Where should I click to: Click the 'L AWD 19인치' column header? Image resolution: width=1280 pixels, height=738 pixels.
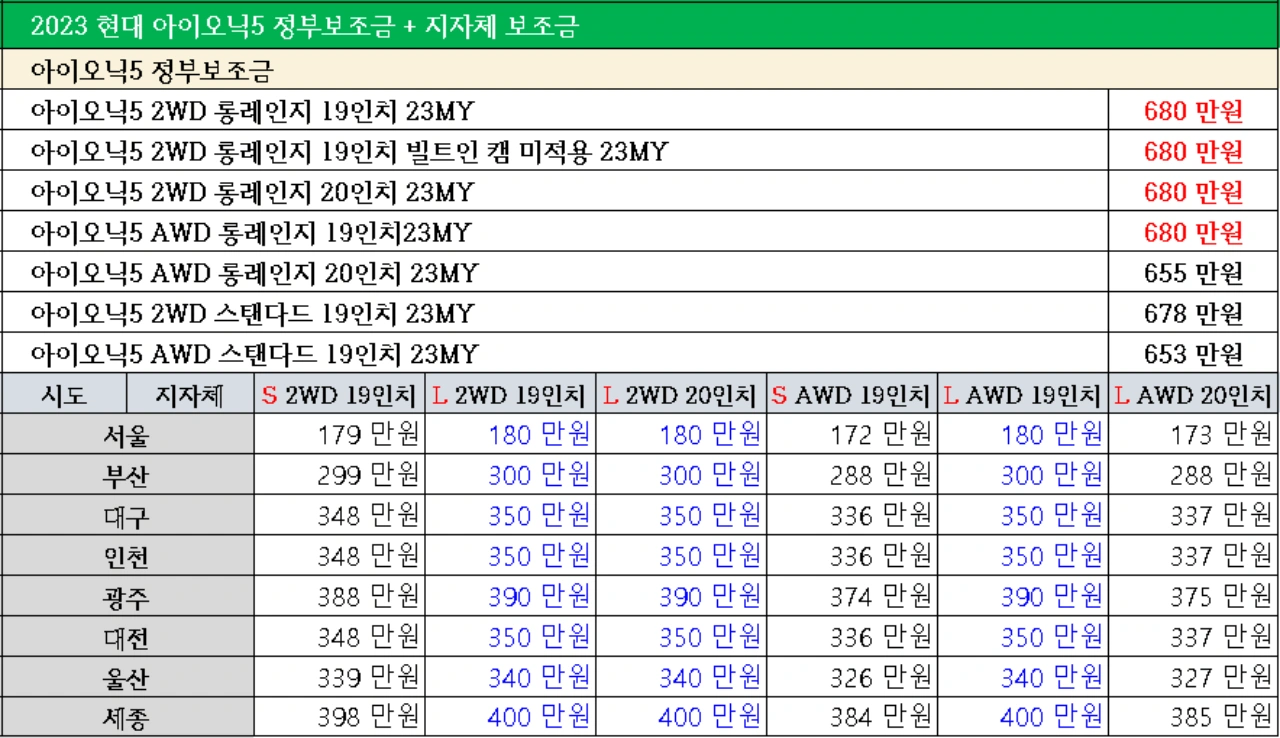1024,394
